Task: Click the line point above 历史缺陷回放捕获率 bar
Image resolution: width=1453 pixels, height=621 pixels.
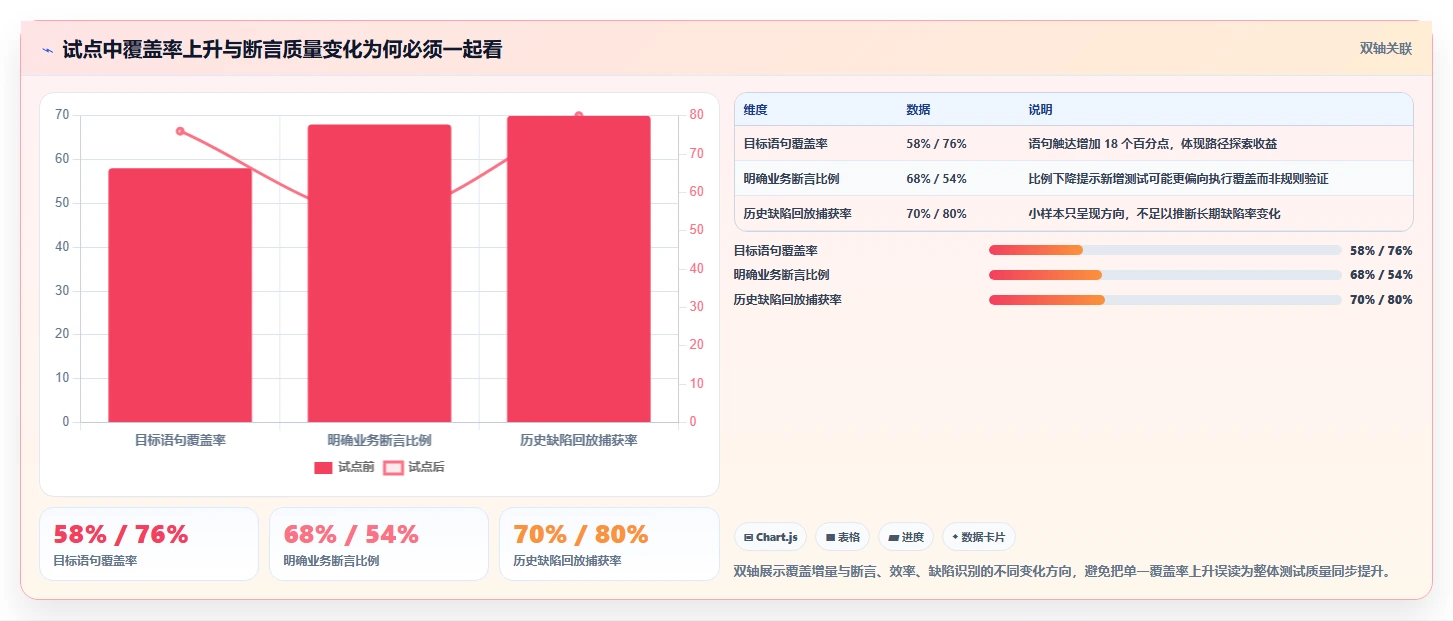Action: point(579,116)
